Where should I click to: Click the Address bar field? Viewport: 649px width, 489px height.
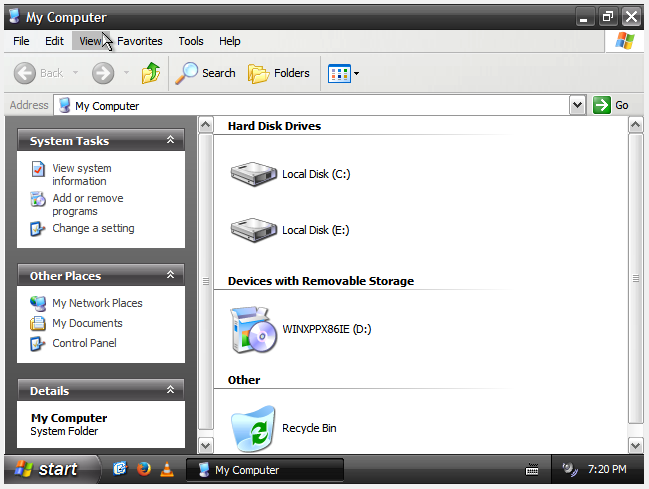(x=312, y=105)
